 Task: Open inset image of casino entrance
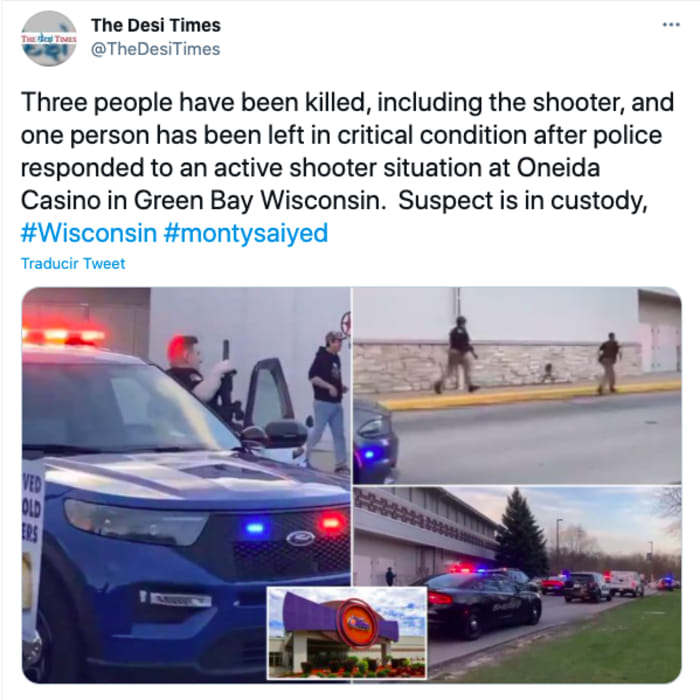pos(347,633)
